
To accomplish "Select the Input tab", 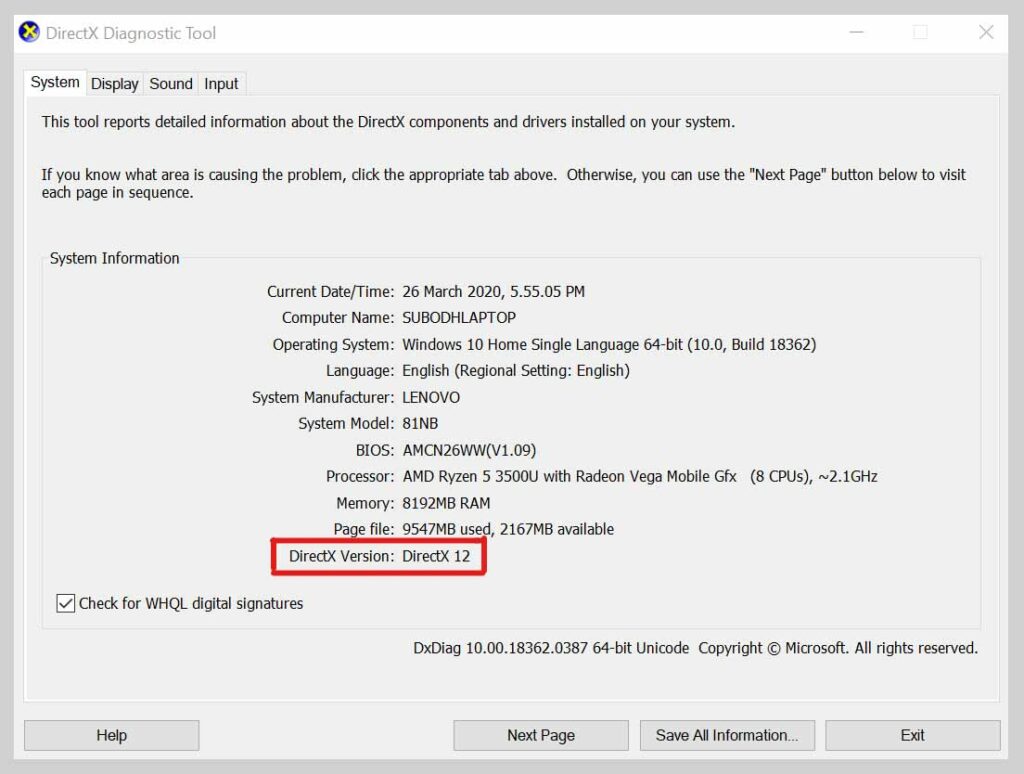I will click(x=221, y=84).
